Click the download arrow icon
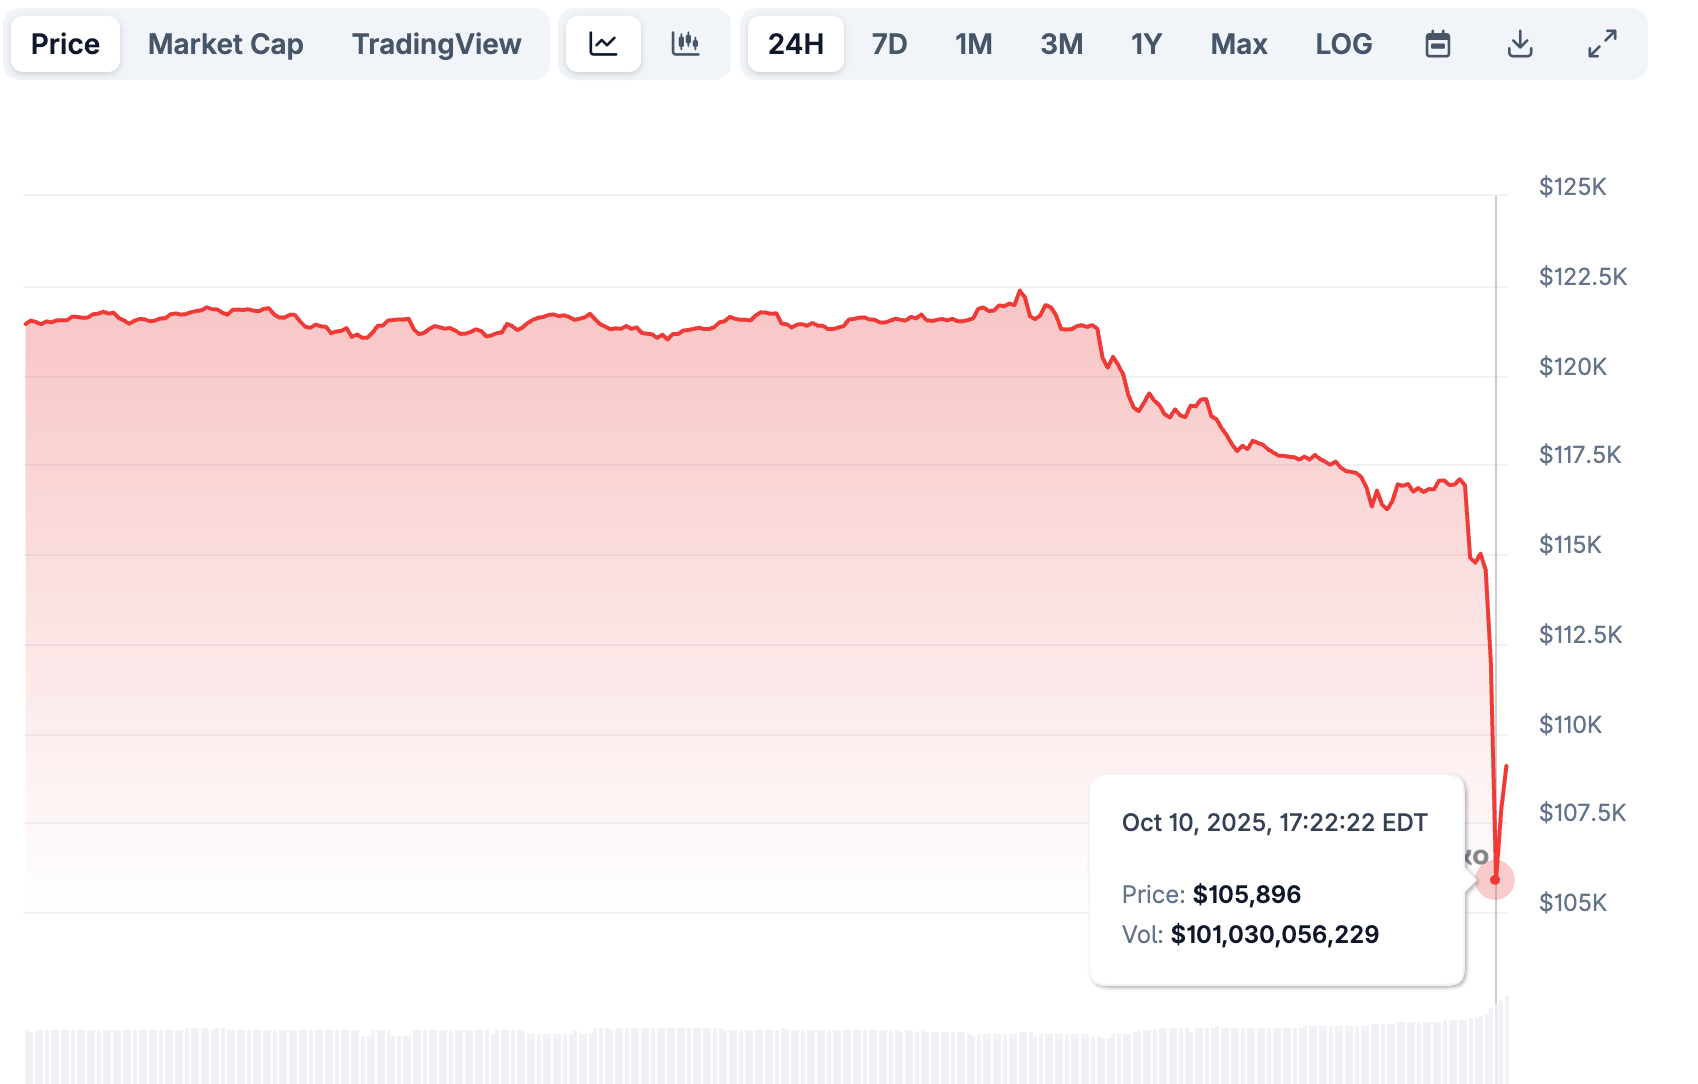This screenshot has height=1084, width=1698. (1519, 43)
